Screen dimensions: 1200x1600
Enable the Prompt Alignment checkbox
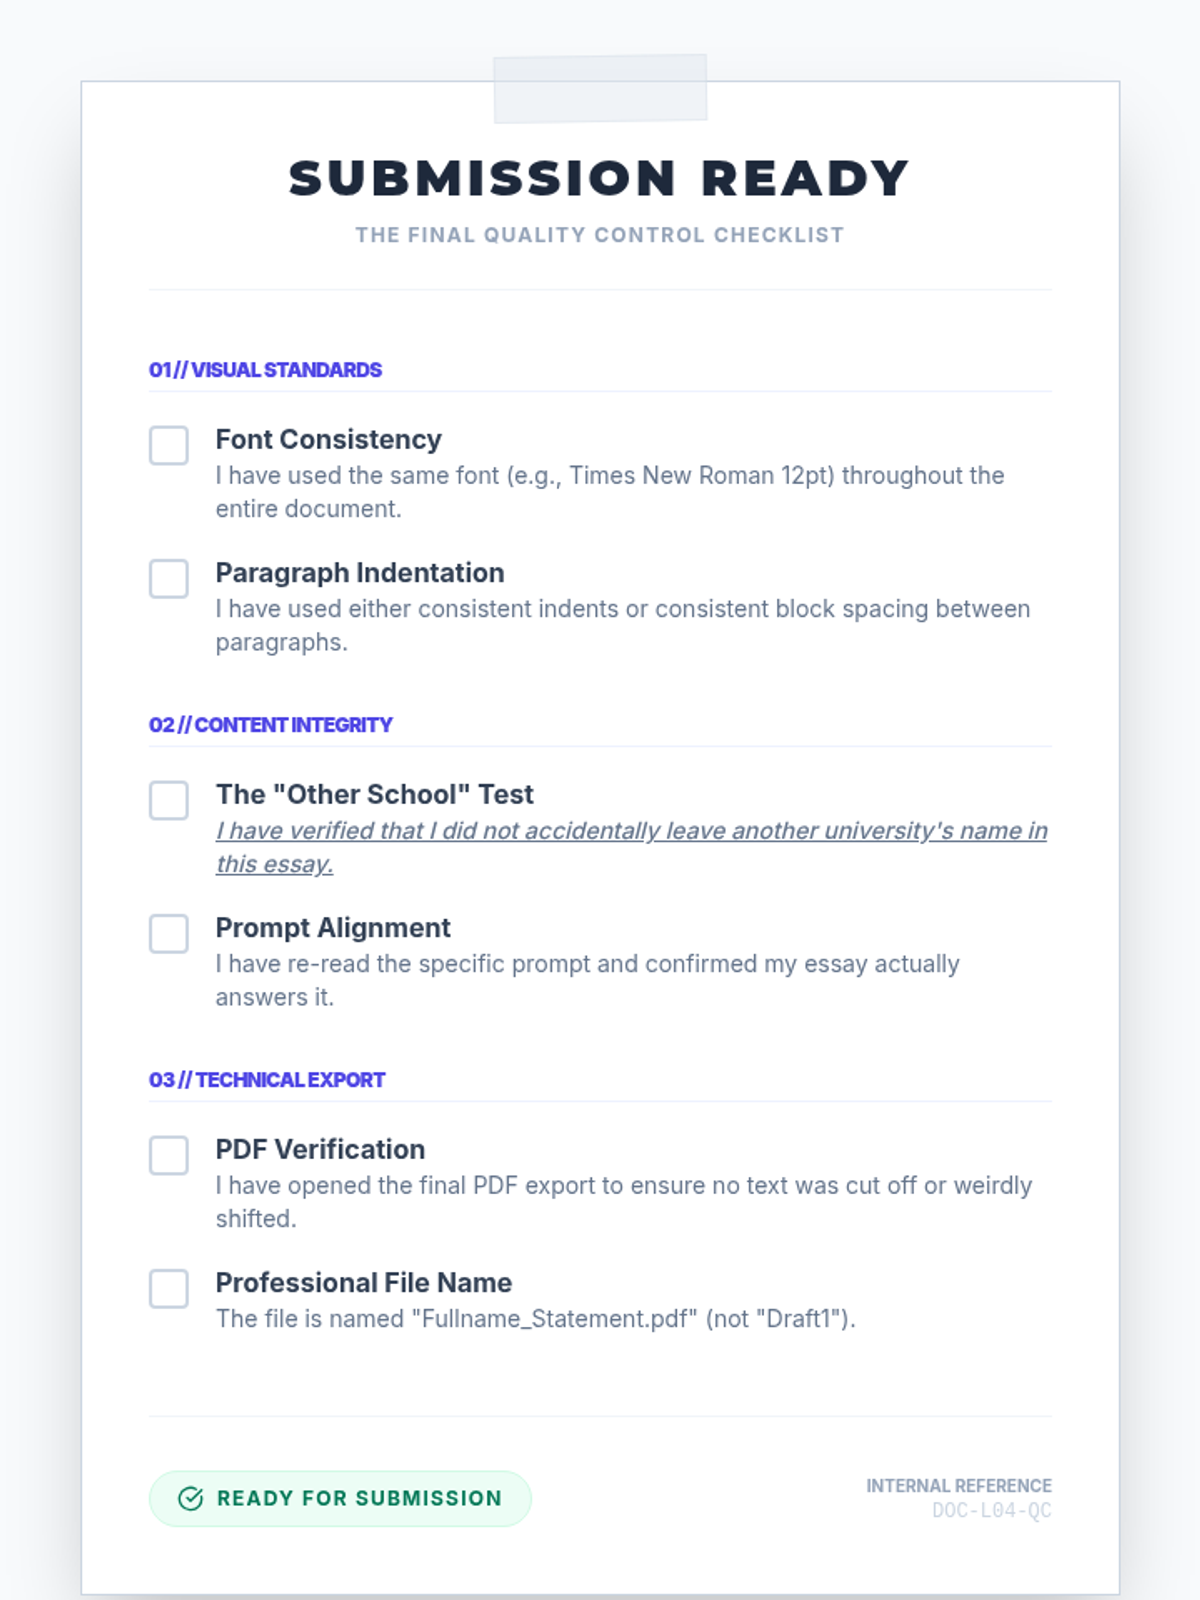pos(169,933)
